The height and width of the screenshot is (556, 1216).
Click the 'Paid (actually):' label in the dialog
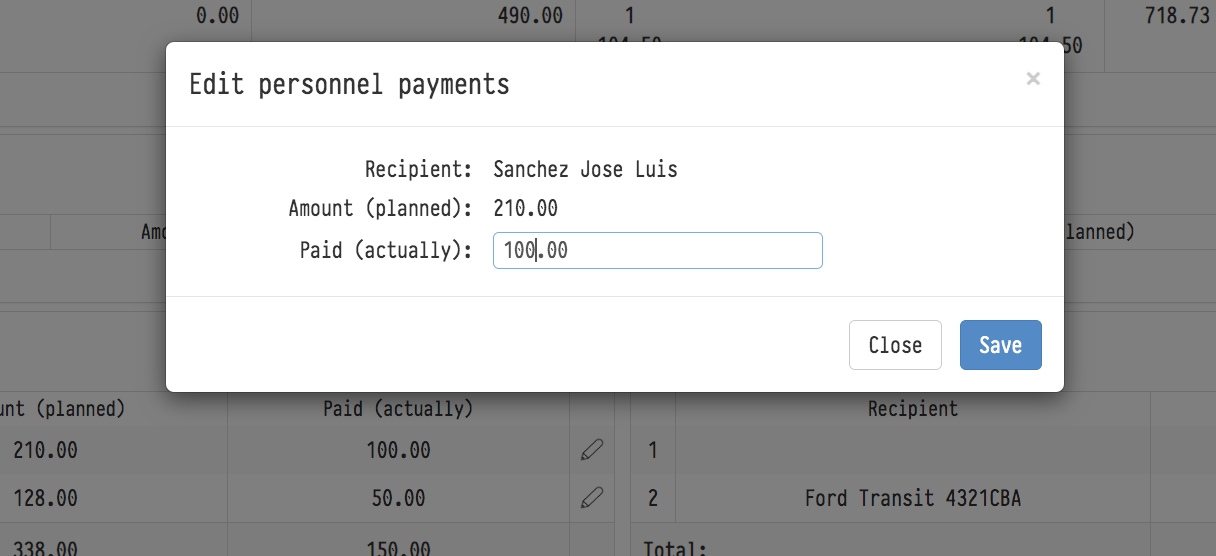coord(386,251)
